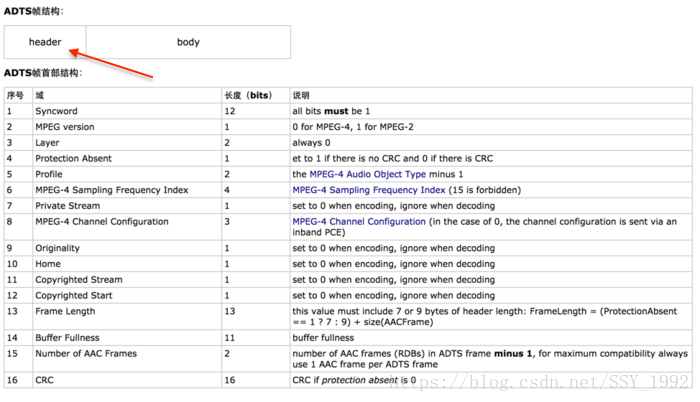Viewport: 700px width, 402px height.
Task: Select the 'Private Stream' field cell
Action: coord(127,206)
